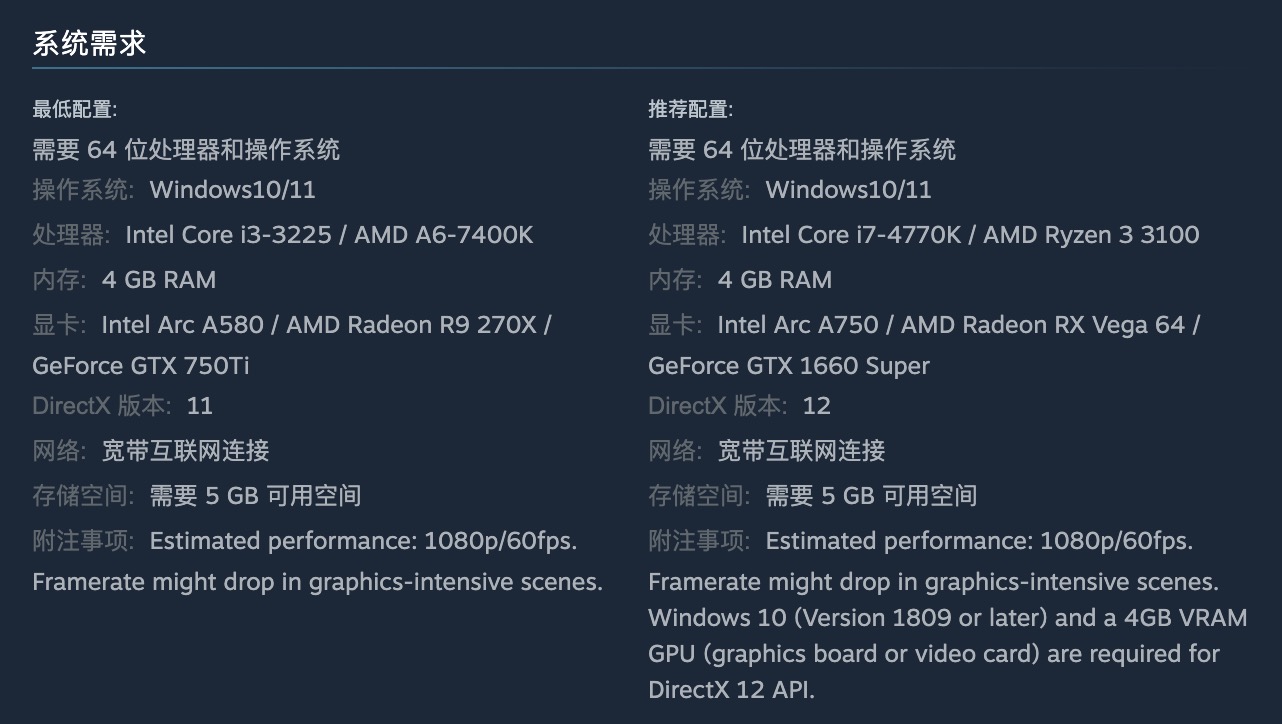Click the 4 GB RAM text under 最低配置

point(159,280)
